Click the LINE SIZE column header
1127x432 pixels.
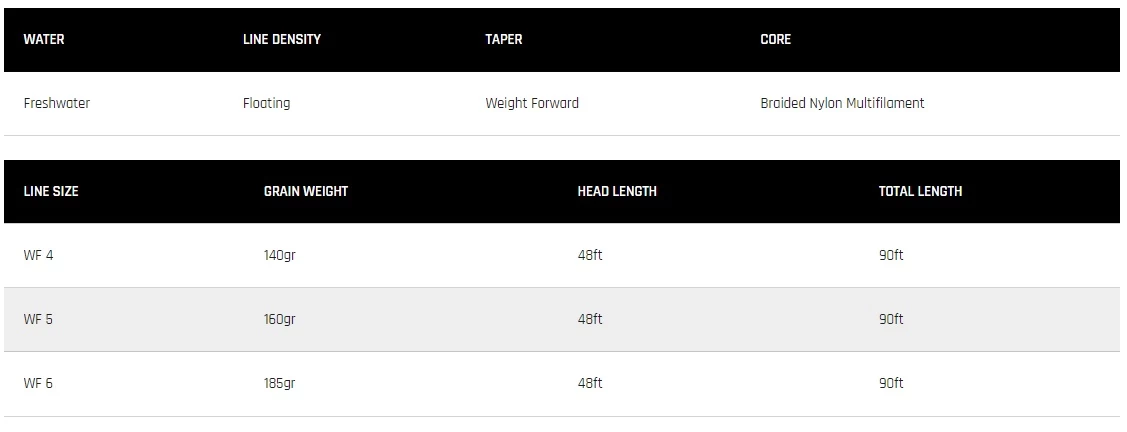click(x=51, y=191)
